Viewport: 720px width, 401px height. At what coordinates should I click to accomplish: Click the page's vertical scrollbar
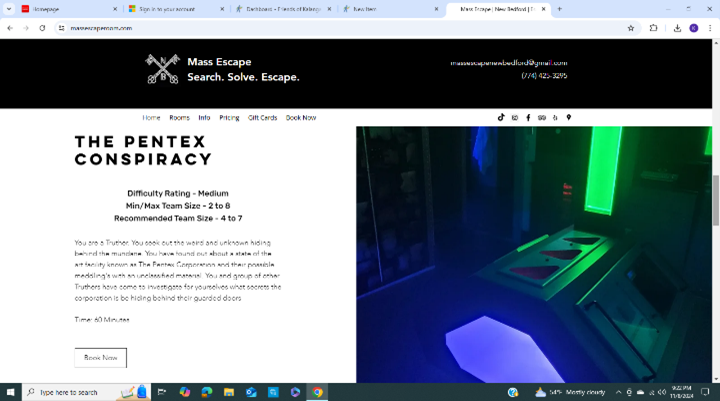click(x=714, y=200)
